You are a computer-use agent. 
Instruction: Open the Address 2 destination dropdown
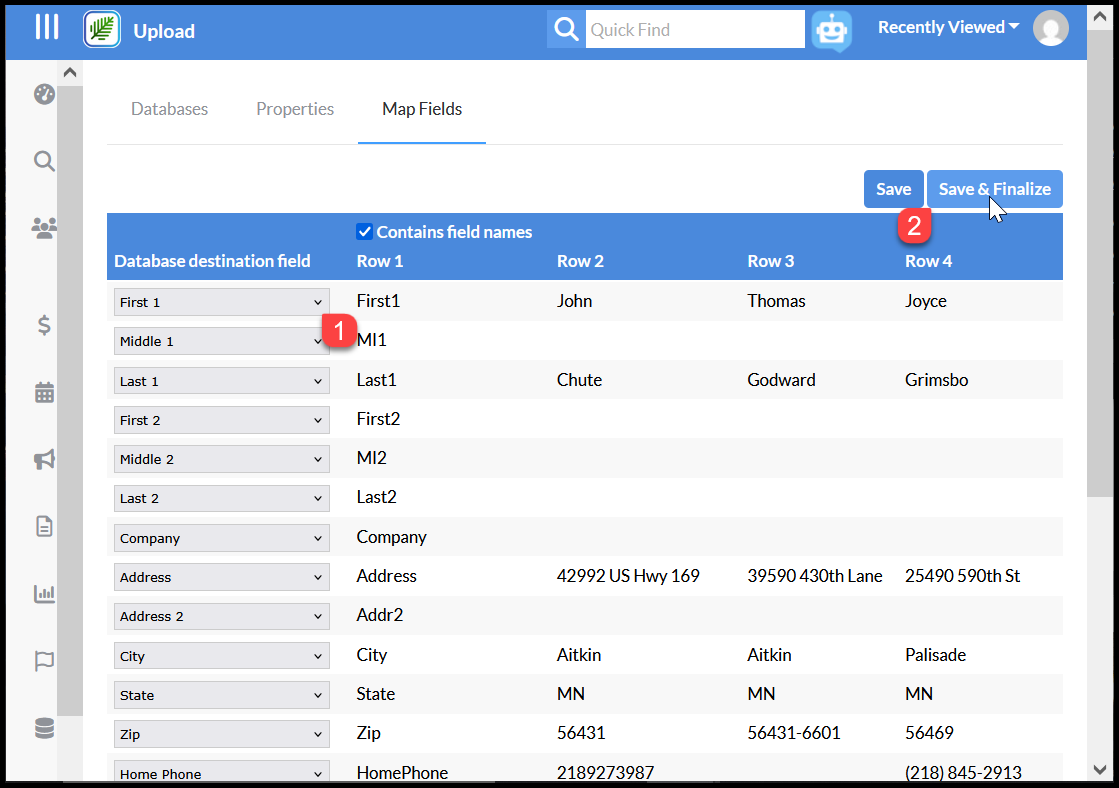(x=222, y=616)
